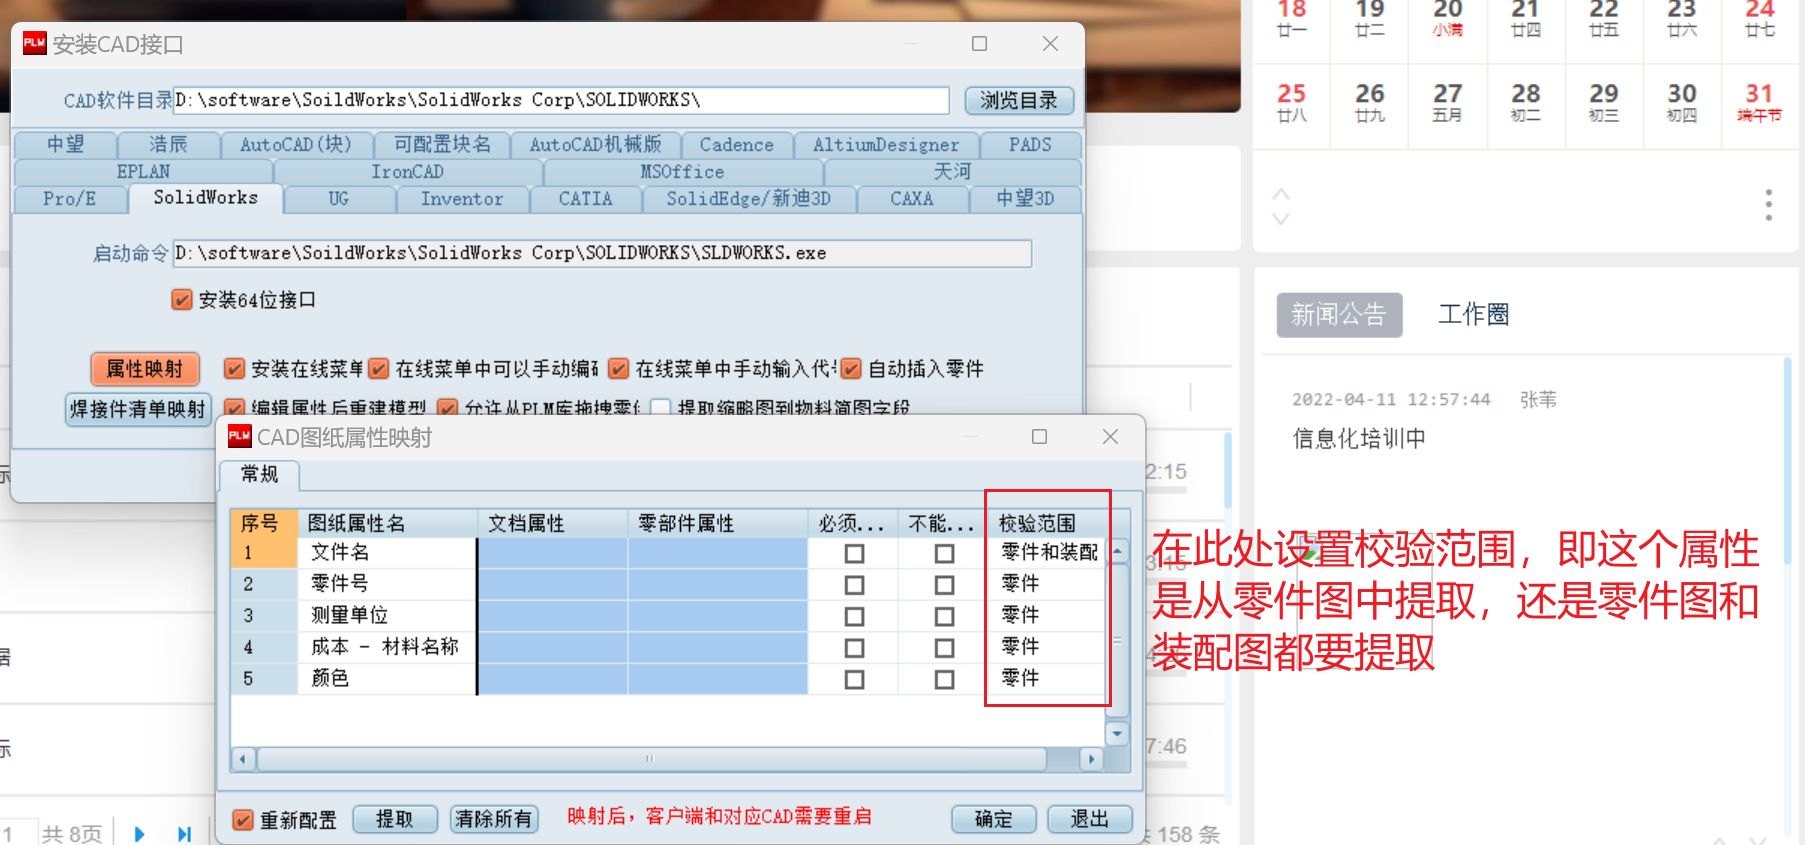Go to next page using the pager arrow
This screenshot has height=845, width=1805.
pos(139,833)
